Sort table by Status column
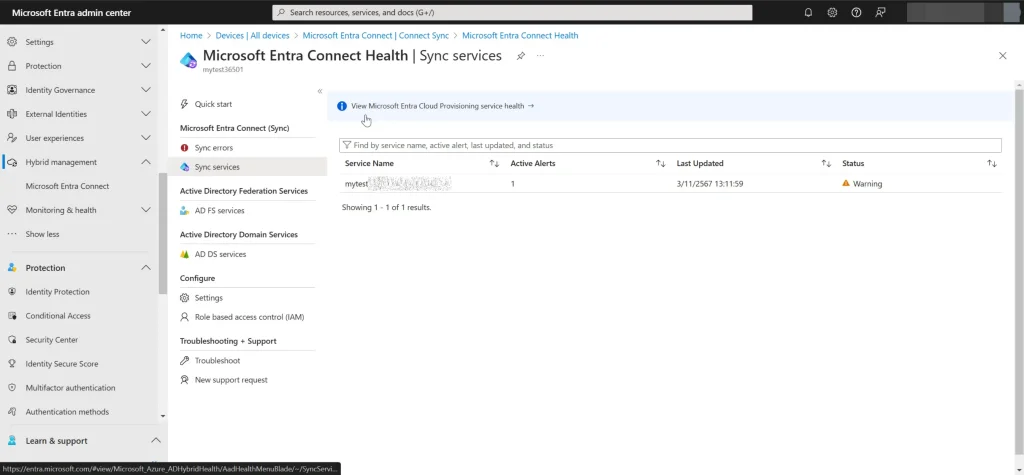 (x=992, y=163)
